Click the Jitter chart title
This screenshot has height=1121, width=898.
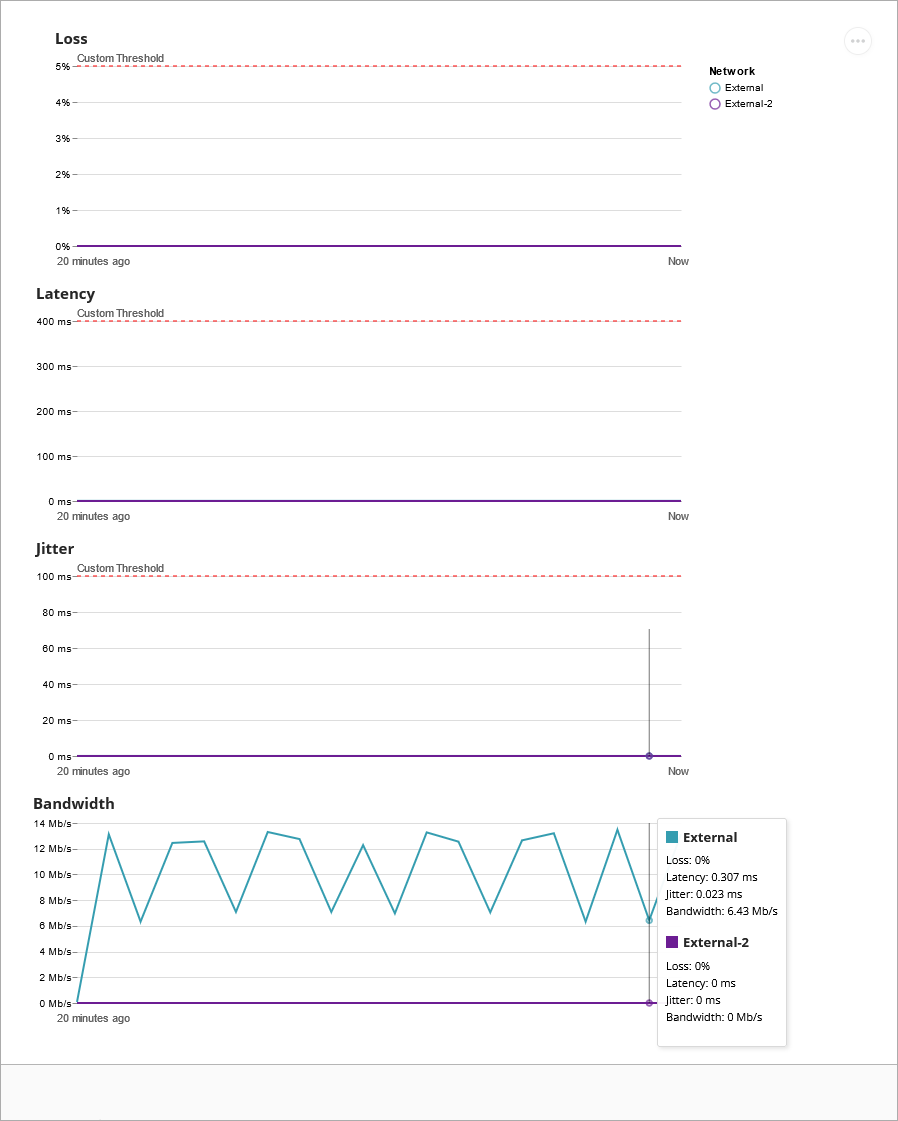tap(54, 548)
